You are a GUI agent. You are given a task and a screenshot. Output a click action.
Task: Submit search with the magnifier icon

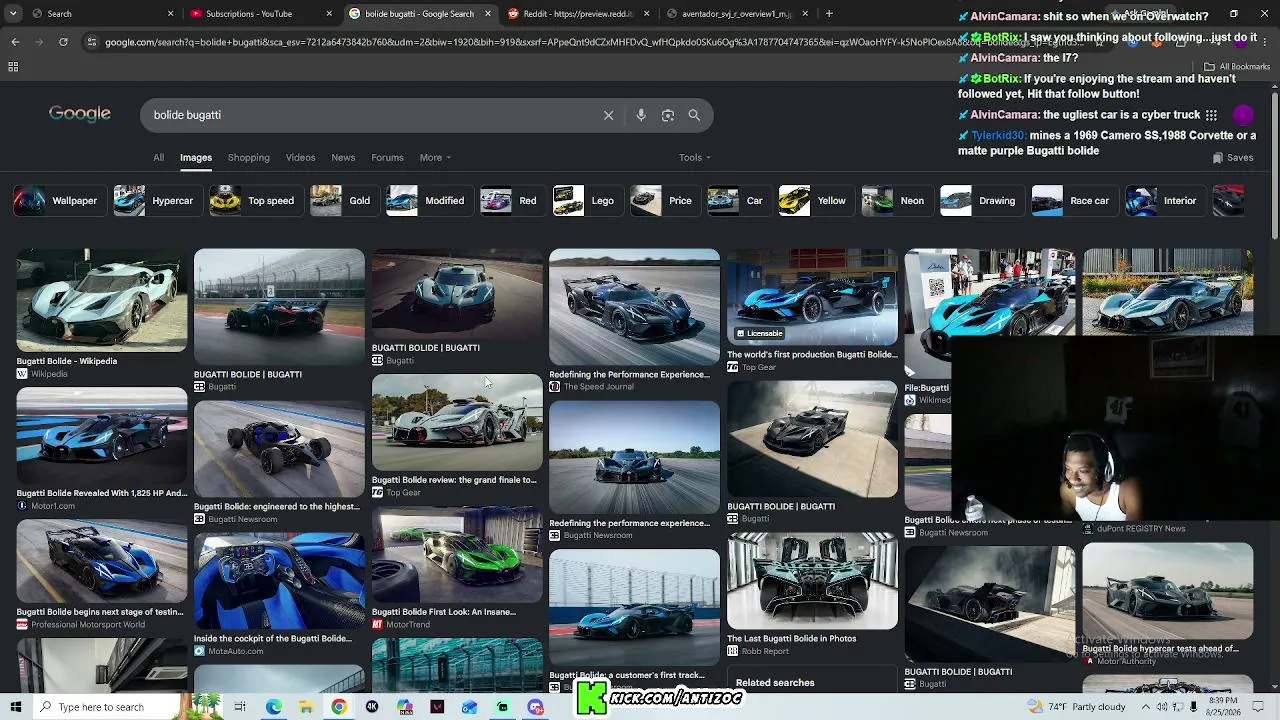(x=694, y=115)
